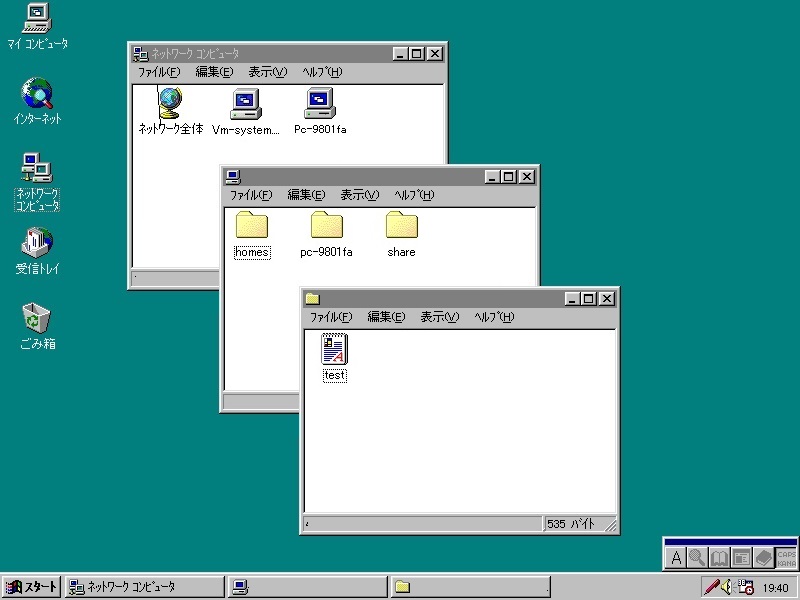This screenshot has height=600, width=800.
Task: Open 編集 menu in the test file window
Action: coord(385,317)
